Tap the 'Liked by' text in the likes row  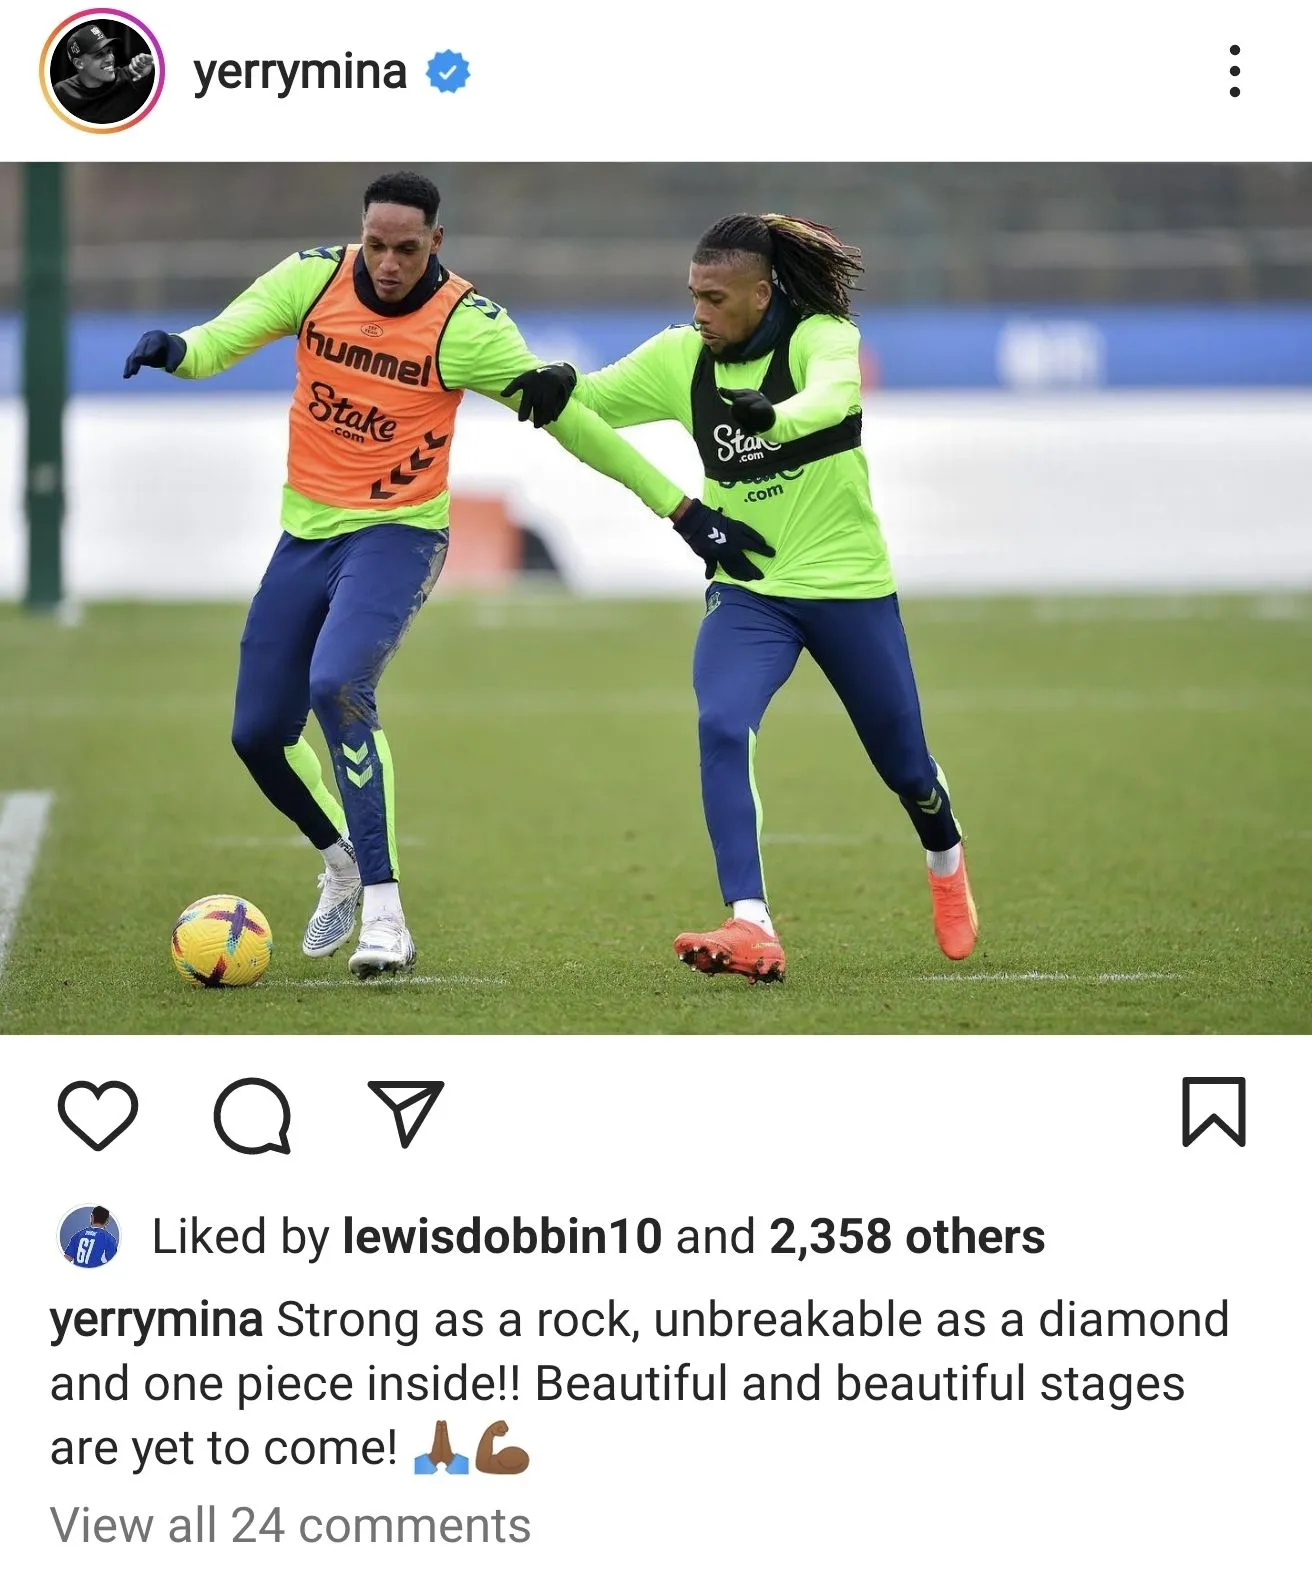pos(240,1237)
